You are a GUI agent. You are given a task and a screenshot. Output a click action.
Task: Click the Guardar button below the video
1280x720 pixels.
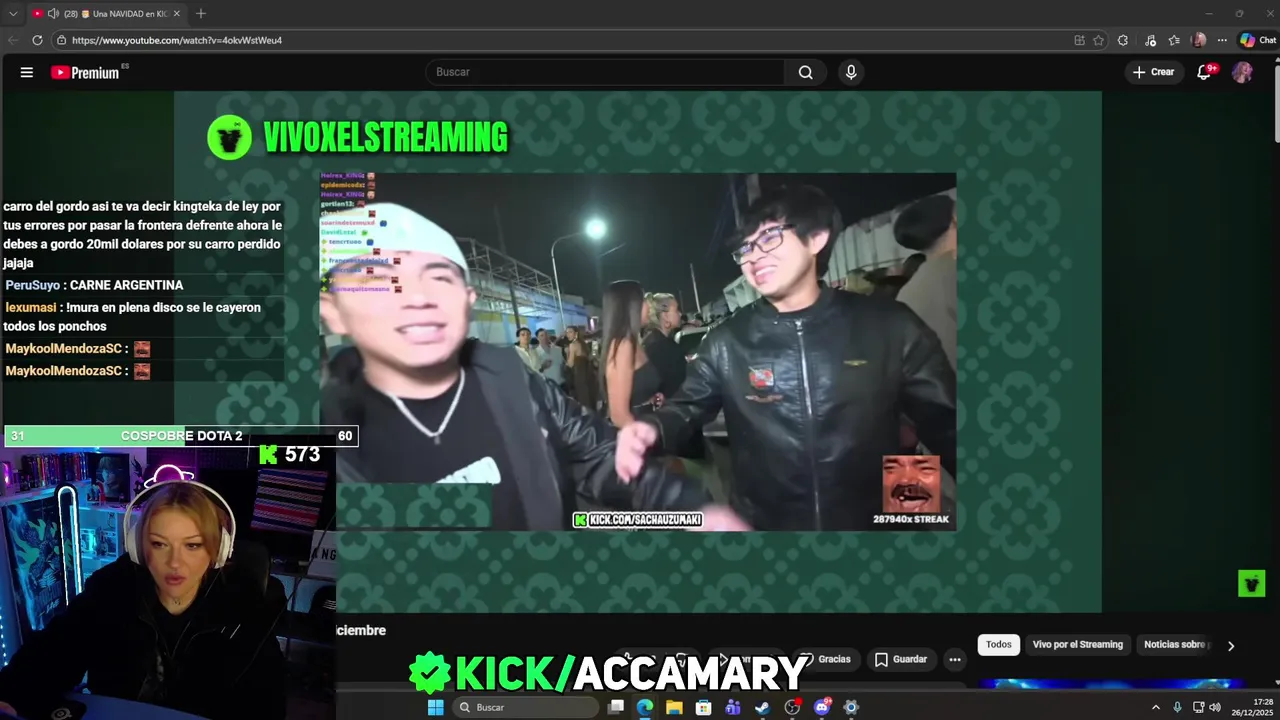pos(900,659)
